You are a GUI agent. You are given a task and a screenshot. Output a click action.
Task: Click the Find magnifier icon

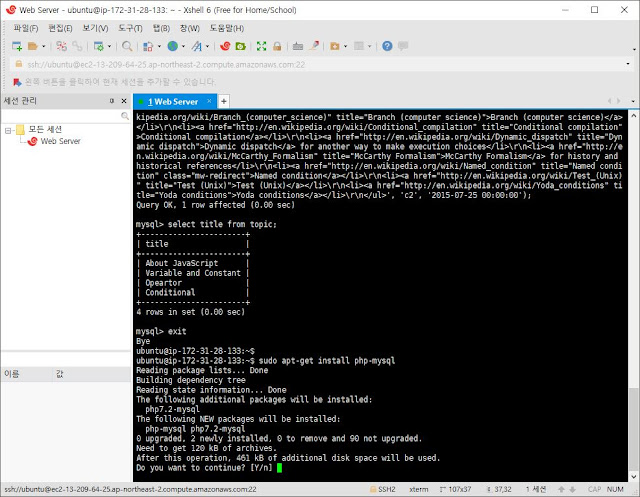[127, 46]
